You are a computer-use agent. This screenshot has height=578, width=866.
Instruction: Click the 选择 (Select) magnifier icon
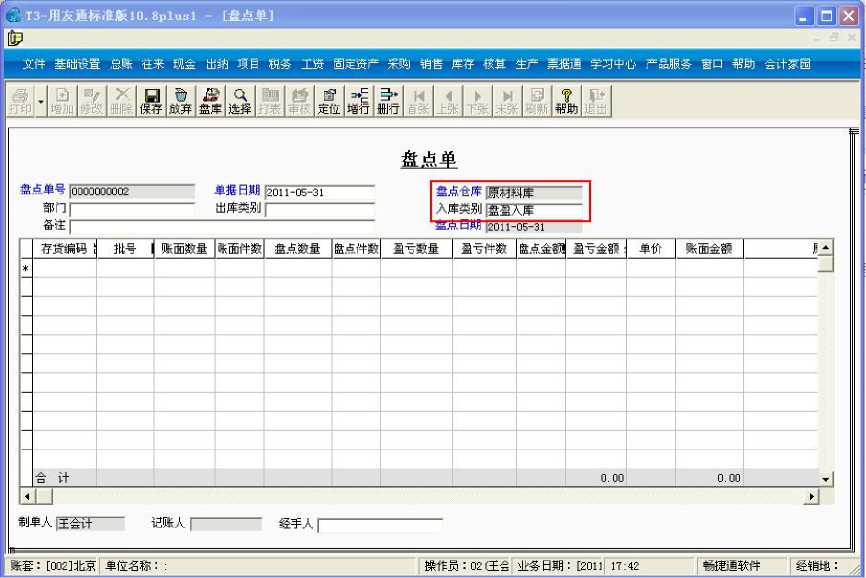(x=240, y=101)
